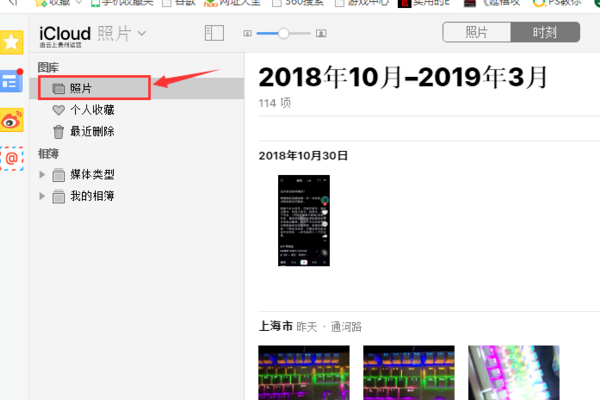Click the 上海市 location heading
This screenshot has width=600, height=400.
[276, 326]
